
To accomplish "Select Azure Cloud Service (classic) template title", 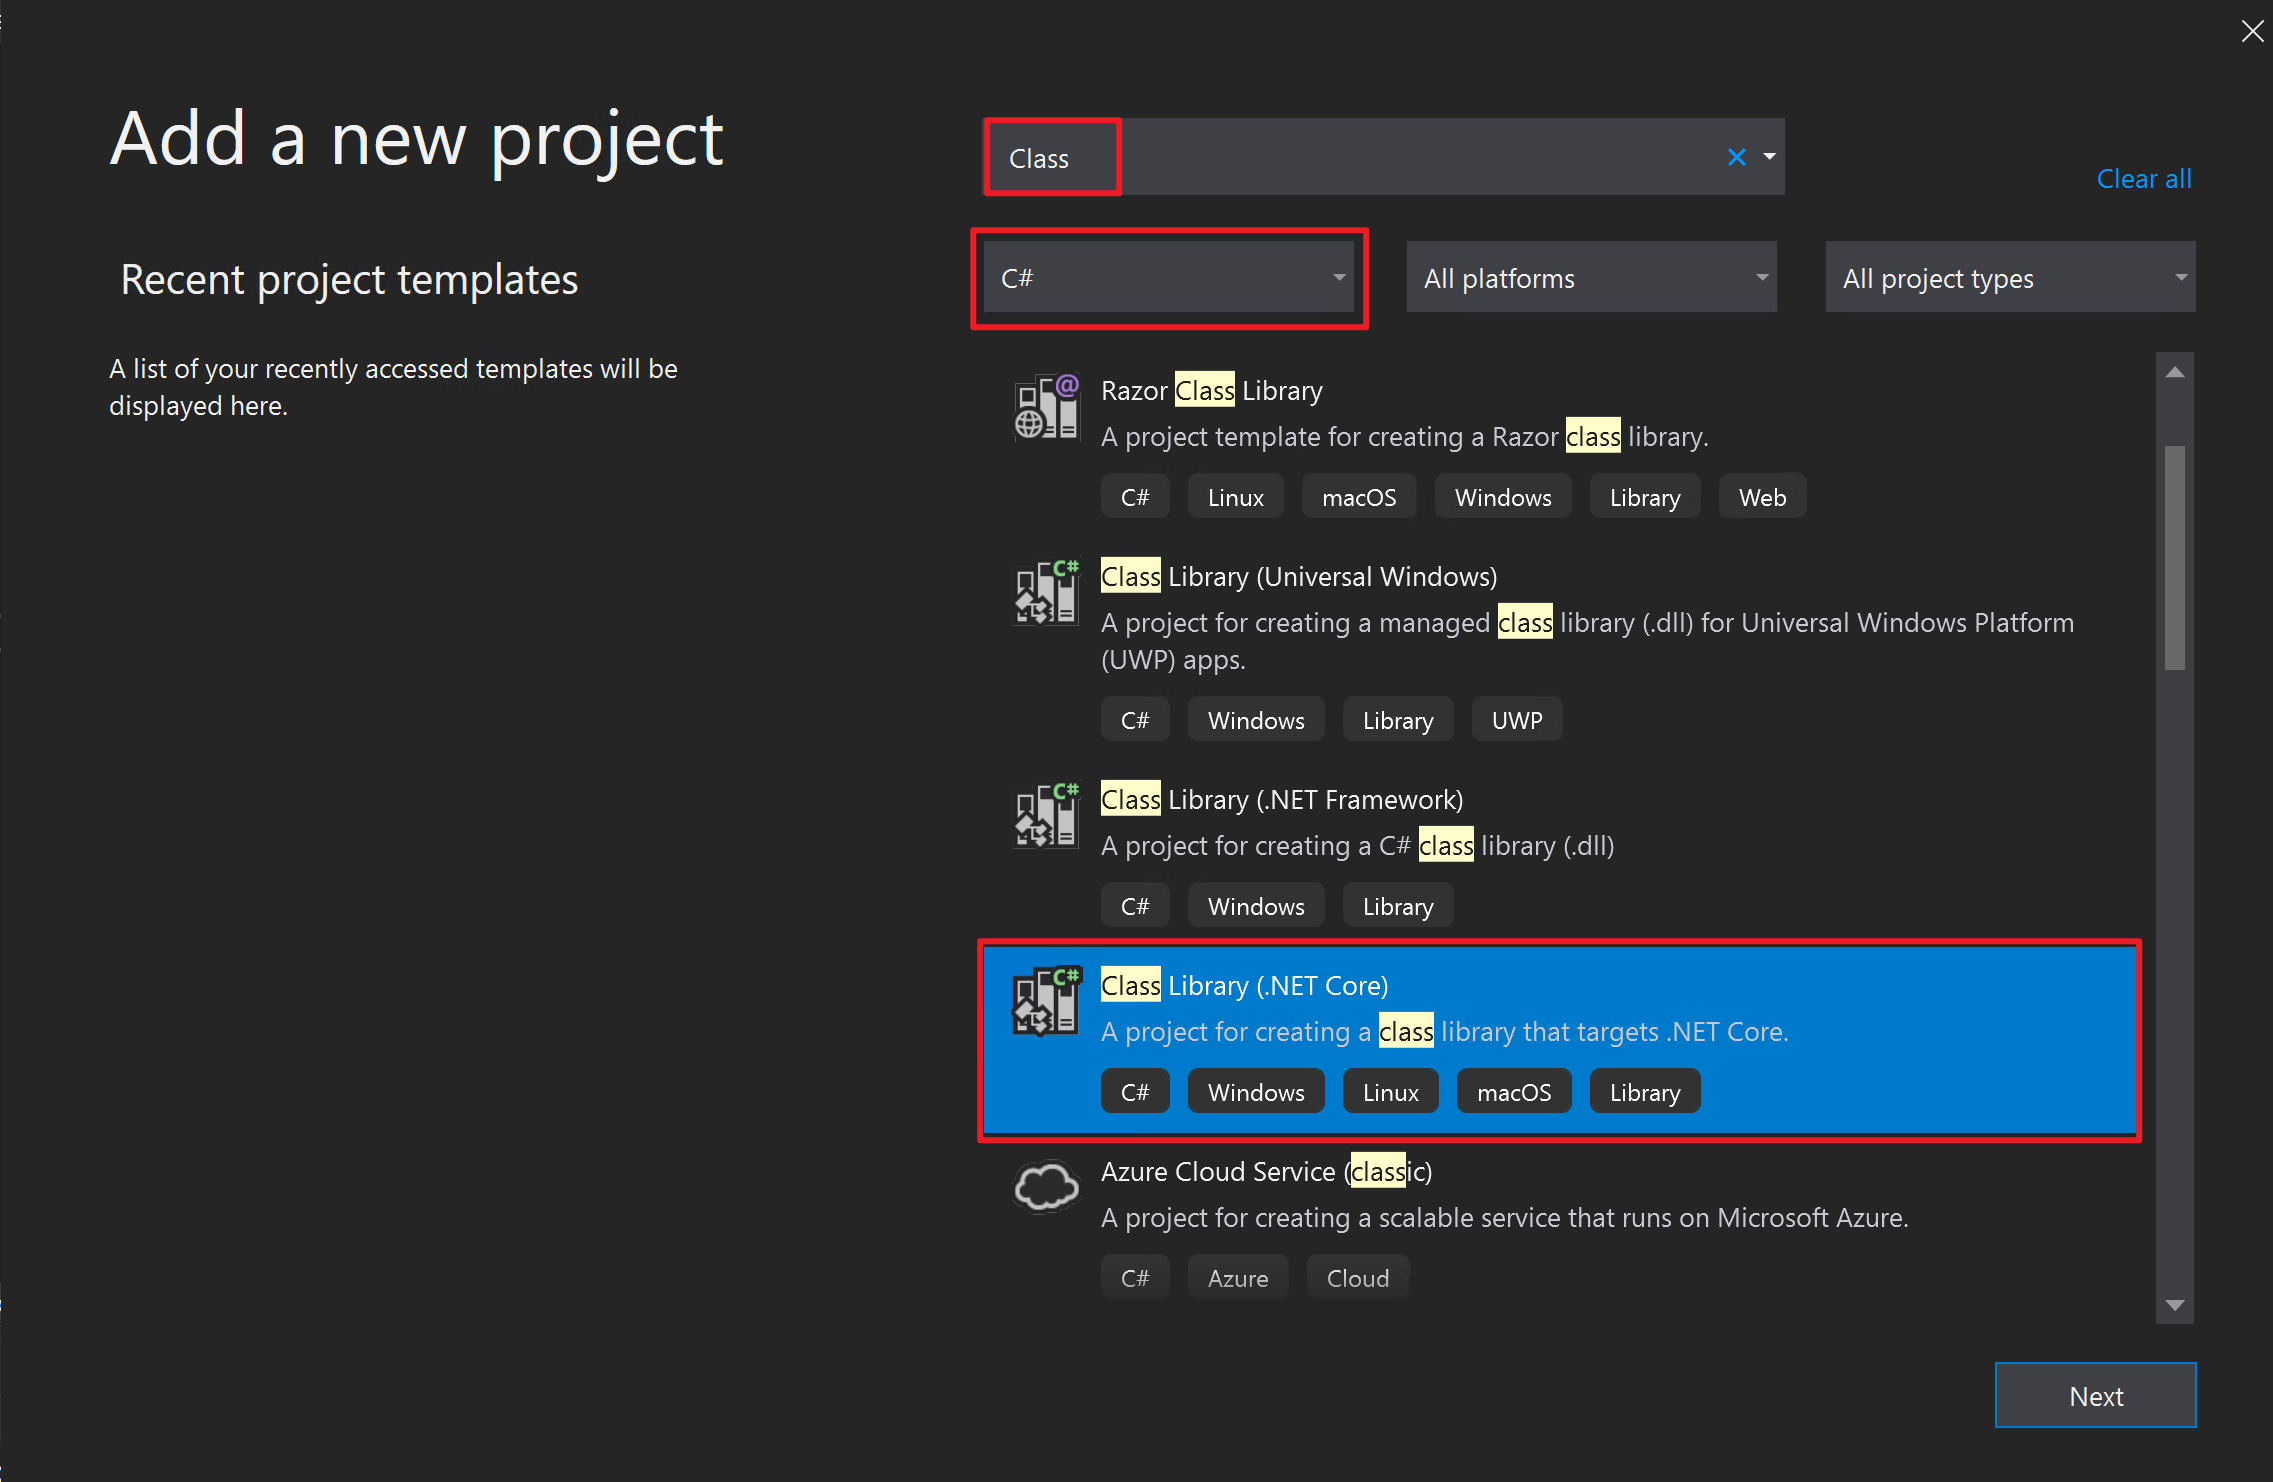I will tap(1266, 1172).
